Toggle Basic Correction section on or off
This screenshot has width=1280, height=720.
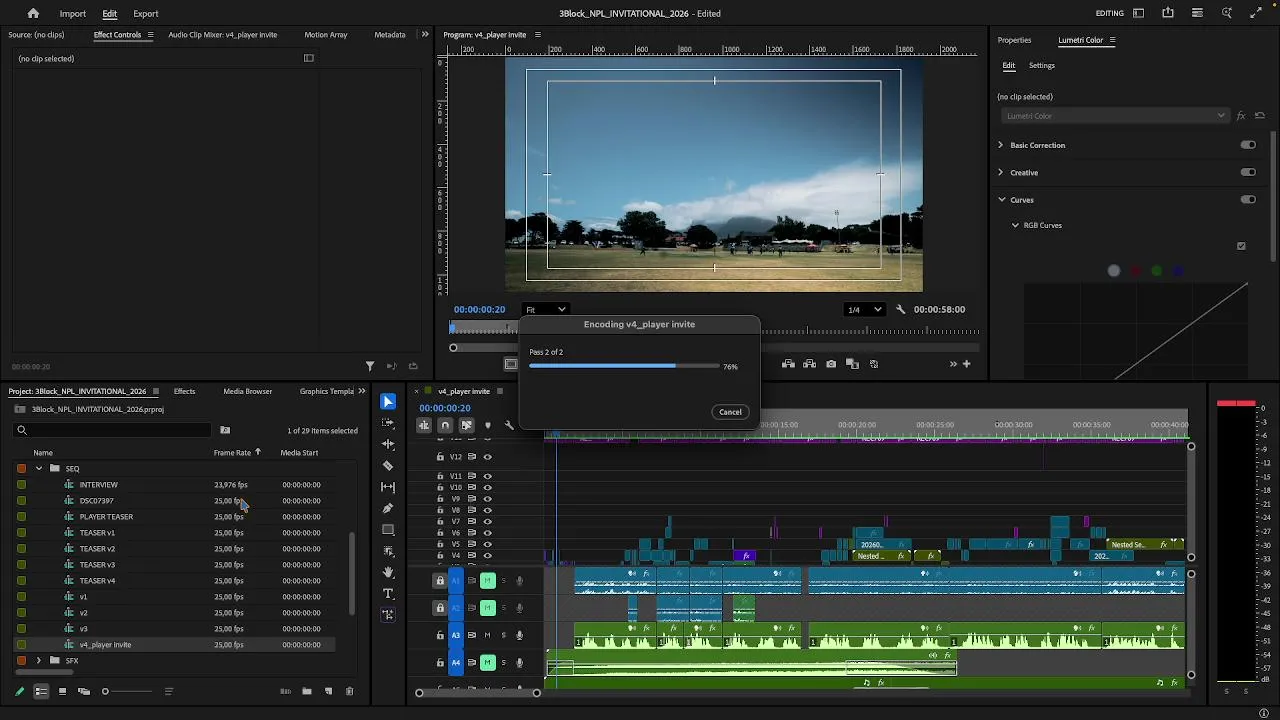[1248, 145]
